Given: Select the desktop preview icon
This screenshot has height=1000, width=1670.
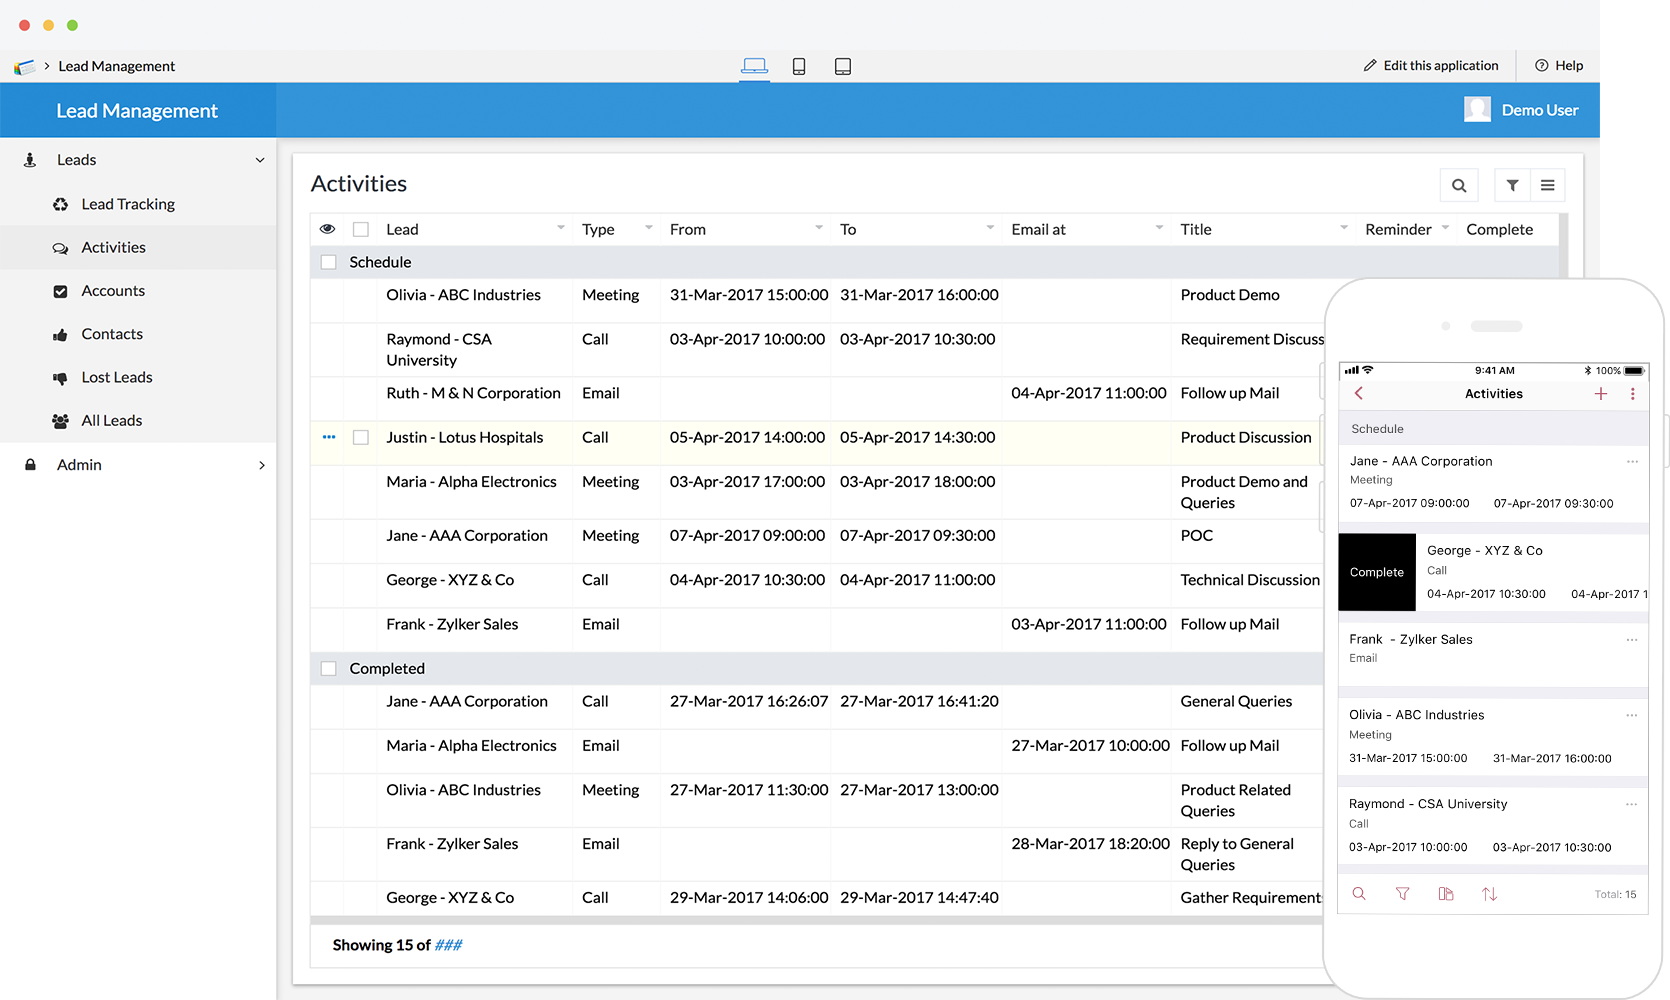Looking at the screenshot, I should point(754,66).
